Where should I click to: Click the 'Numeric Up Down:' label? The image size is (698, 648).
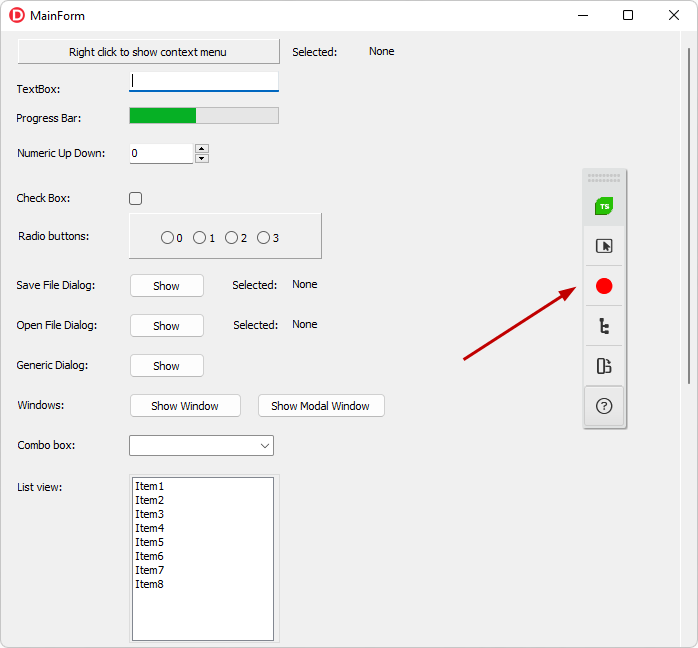(x=61, y=153)
